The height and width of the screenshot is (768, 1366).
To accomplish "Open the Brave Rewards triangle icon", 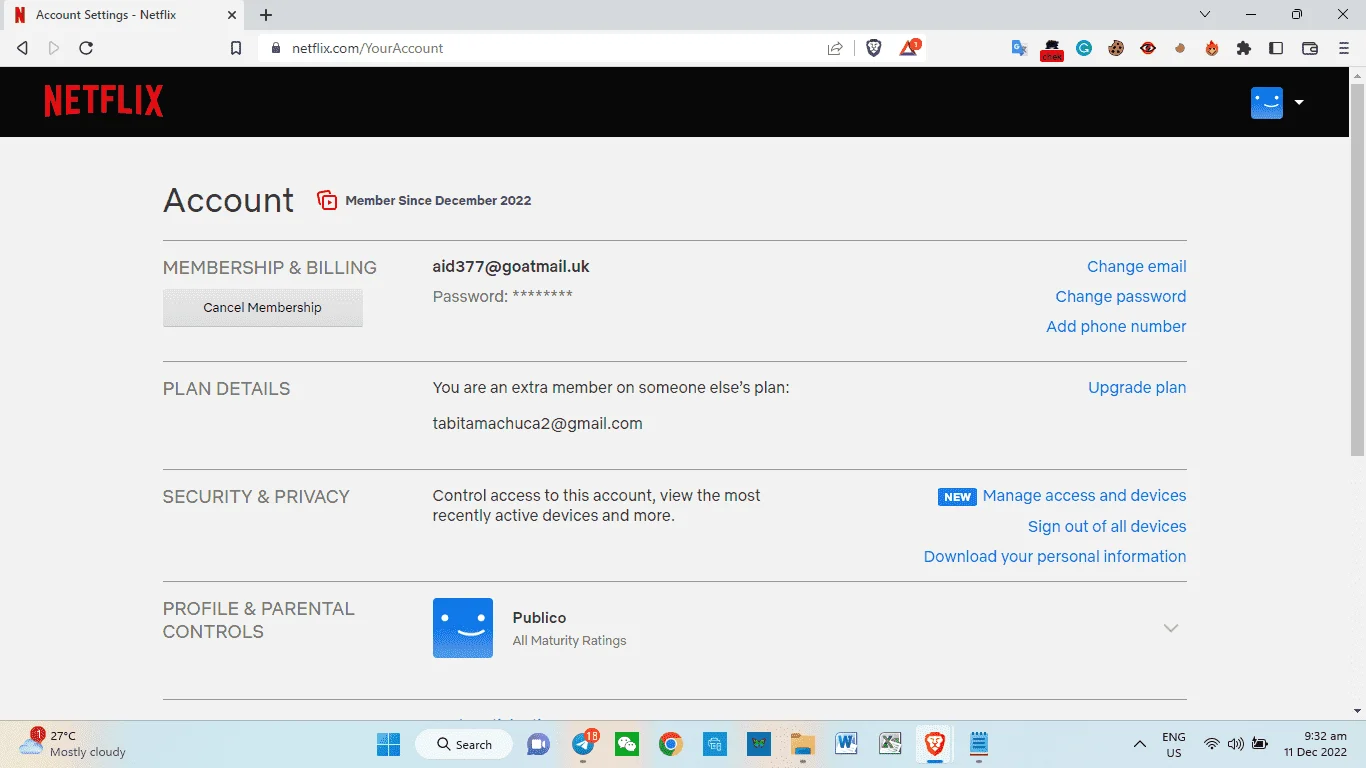I will pyautogui.click(x=909, y=47).
